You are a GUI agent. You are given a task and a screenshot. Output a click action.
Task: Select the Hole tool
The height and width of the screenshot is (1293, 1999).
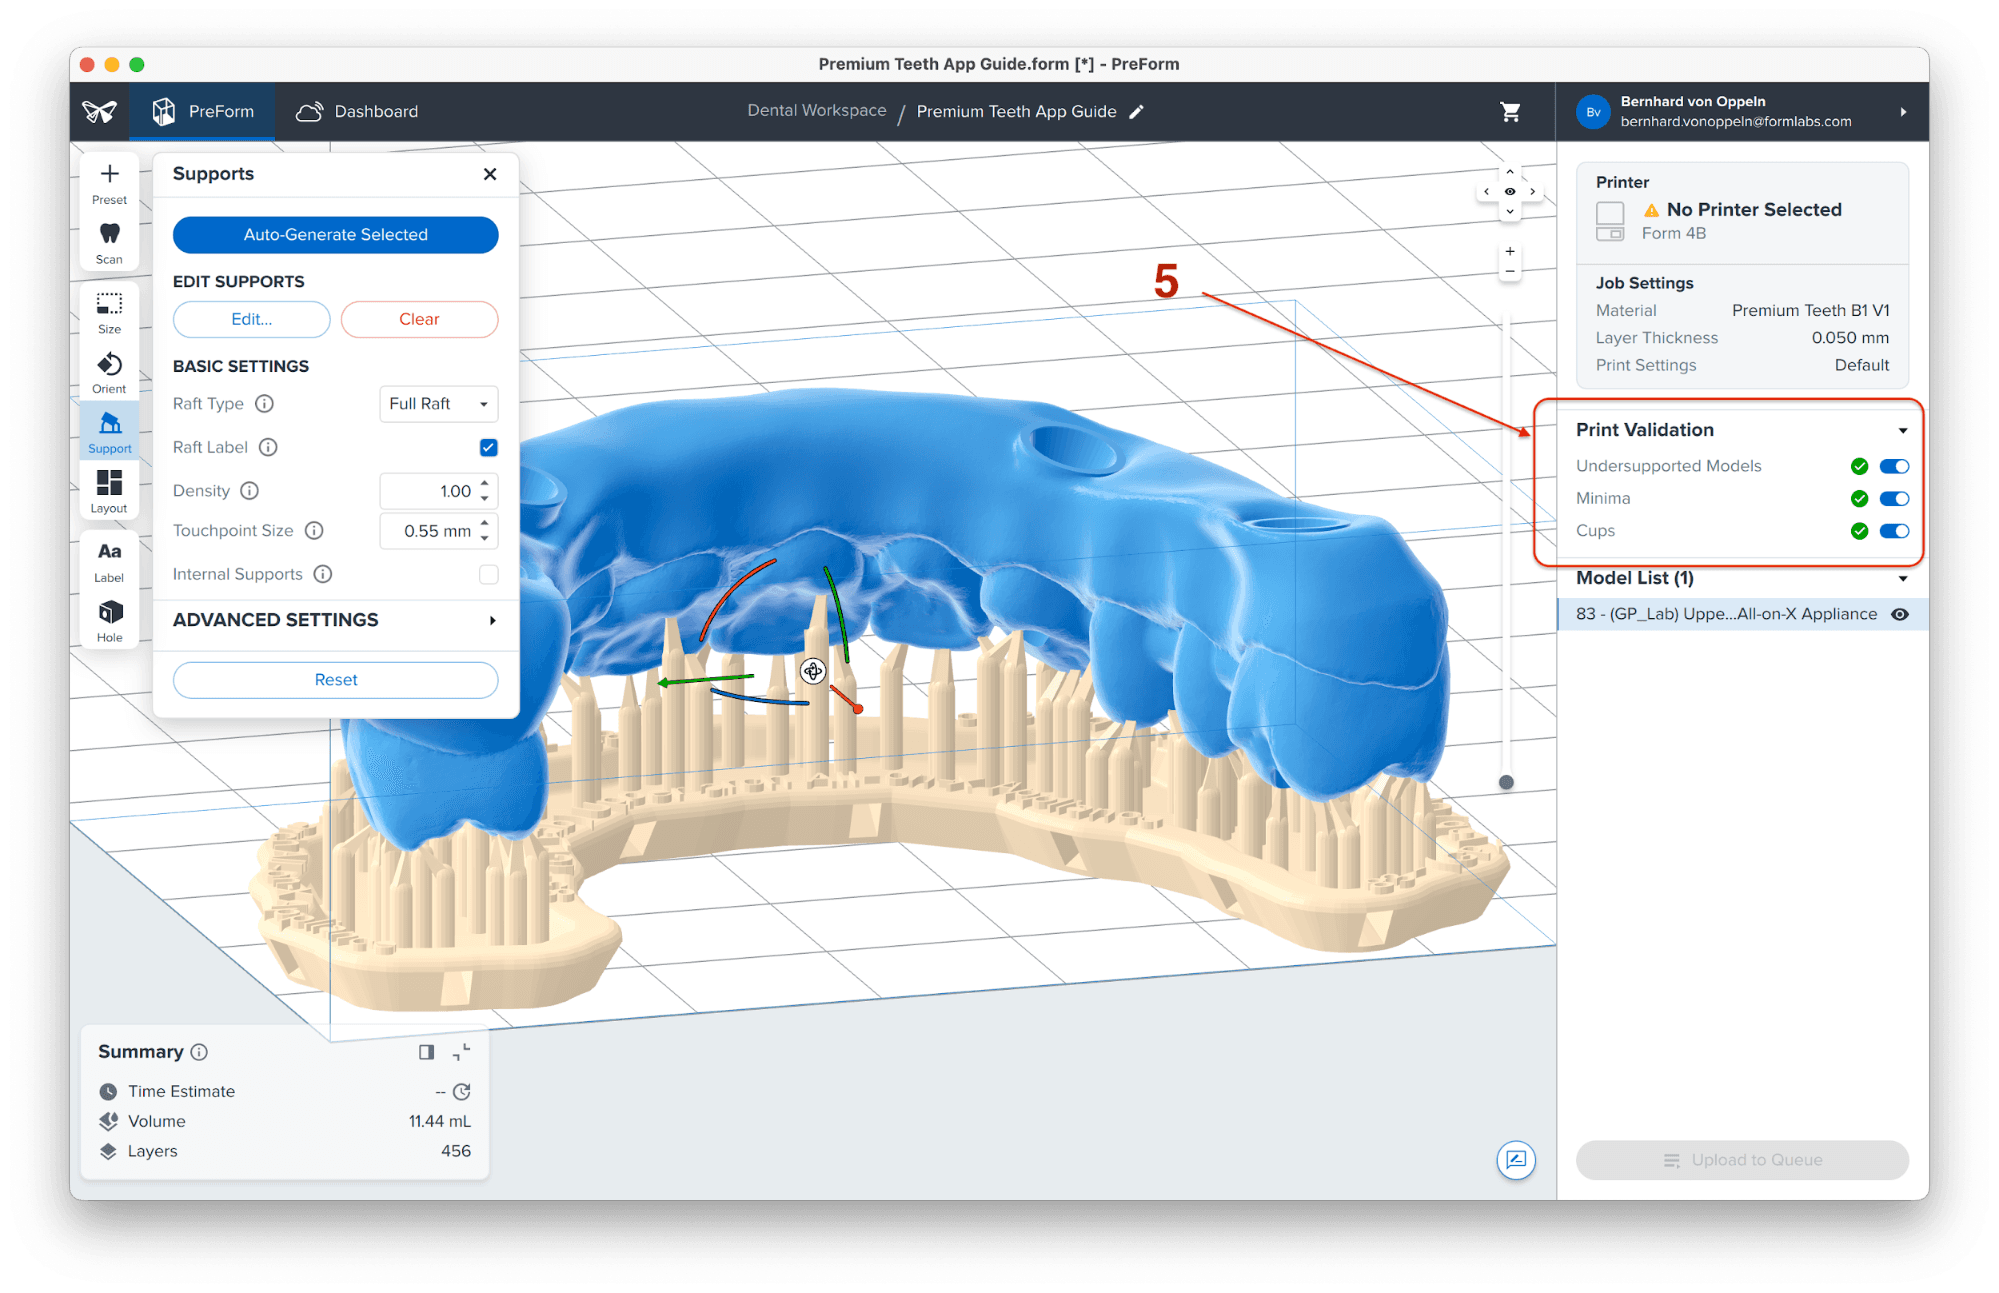[109, 620]
